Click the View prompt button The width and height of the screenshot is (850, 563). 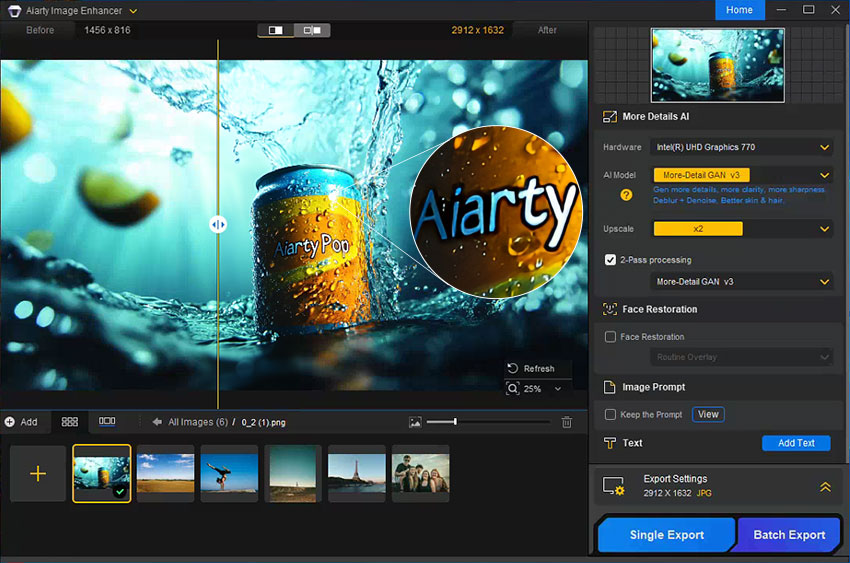pos(708,415)
